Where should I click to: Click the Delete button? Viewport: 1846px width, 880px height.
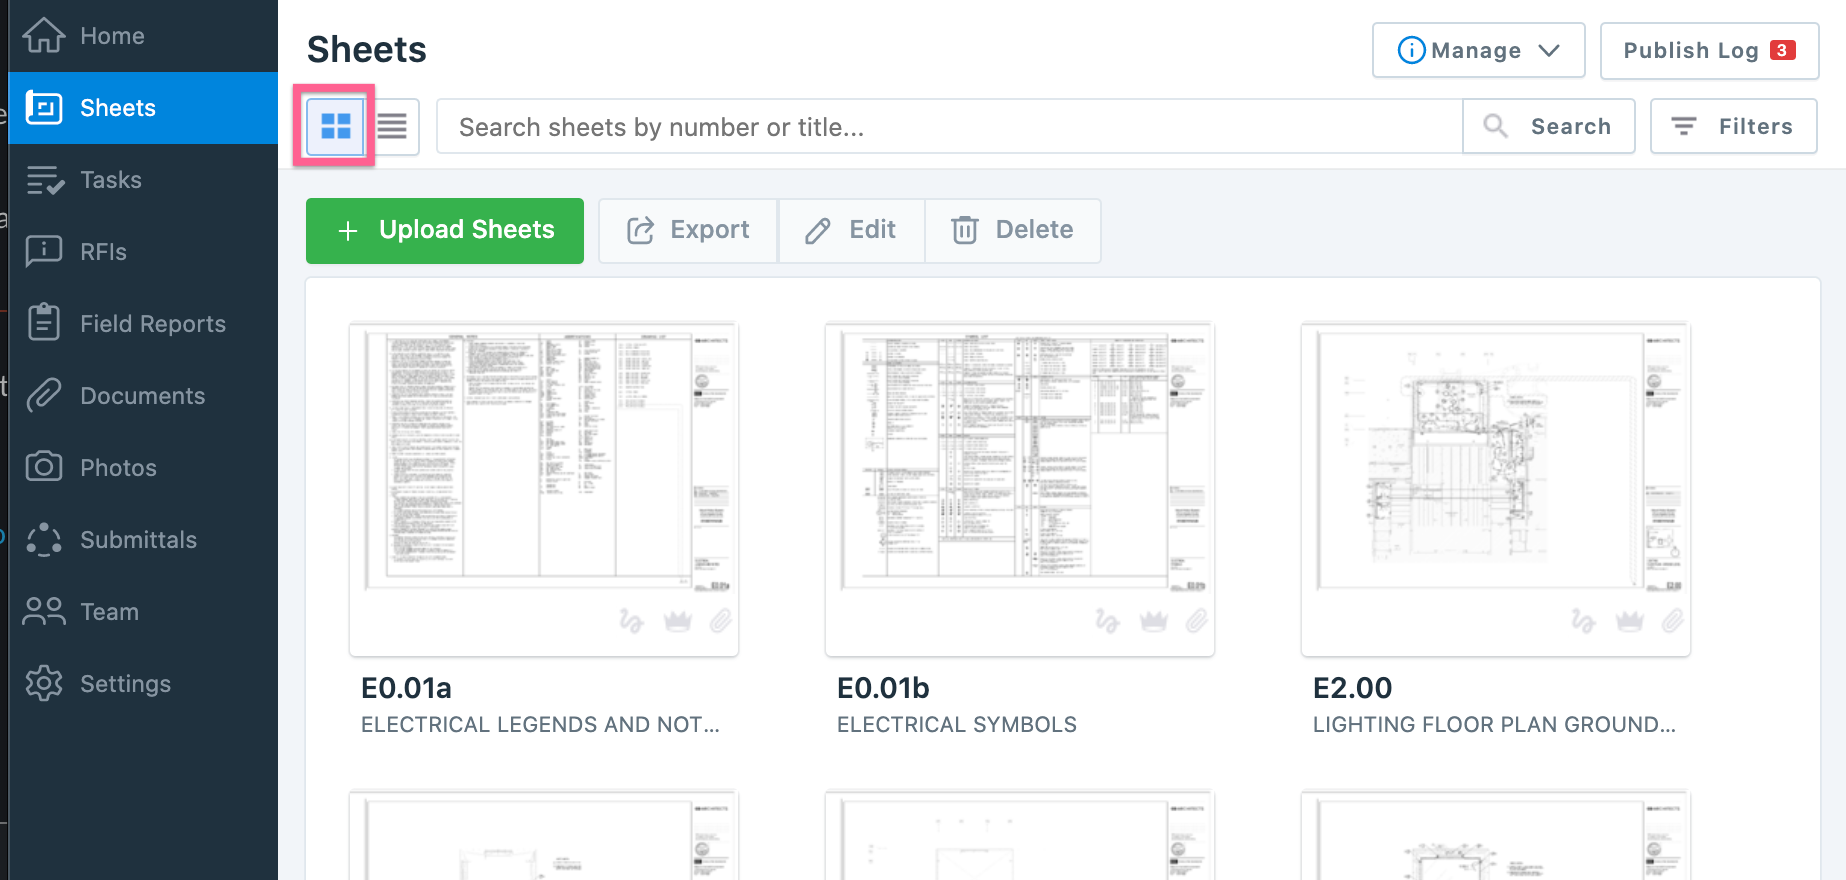click(x=1013, y=231)
